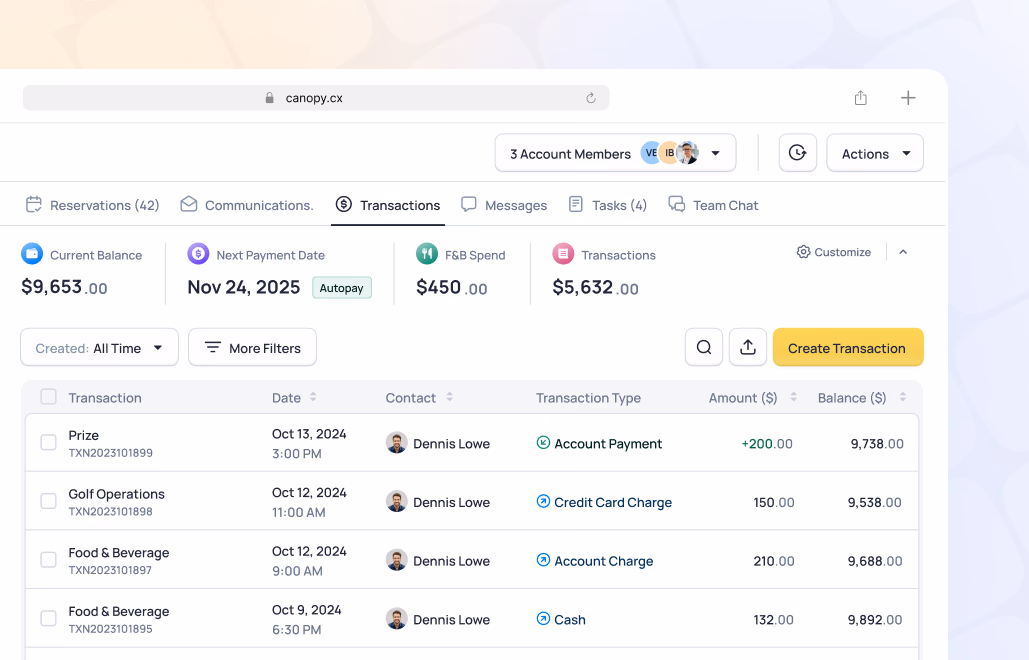Image resolution: width=1029 pixels, height=660 pixels.
Task: Click the IB member avatar
Action: [669, 153]
